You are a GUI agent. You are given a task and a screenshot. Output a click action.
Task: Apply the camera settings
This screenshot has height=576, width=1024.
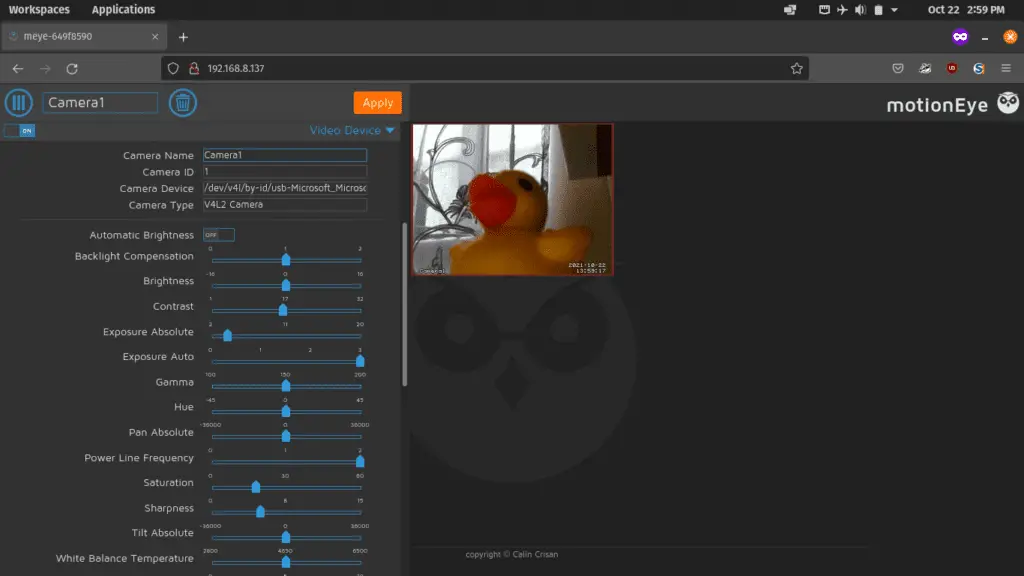[x=377, y=103]
